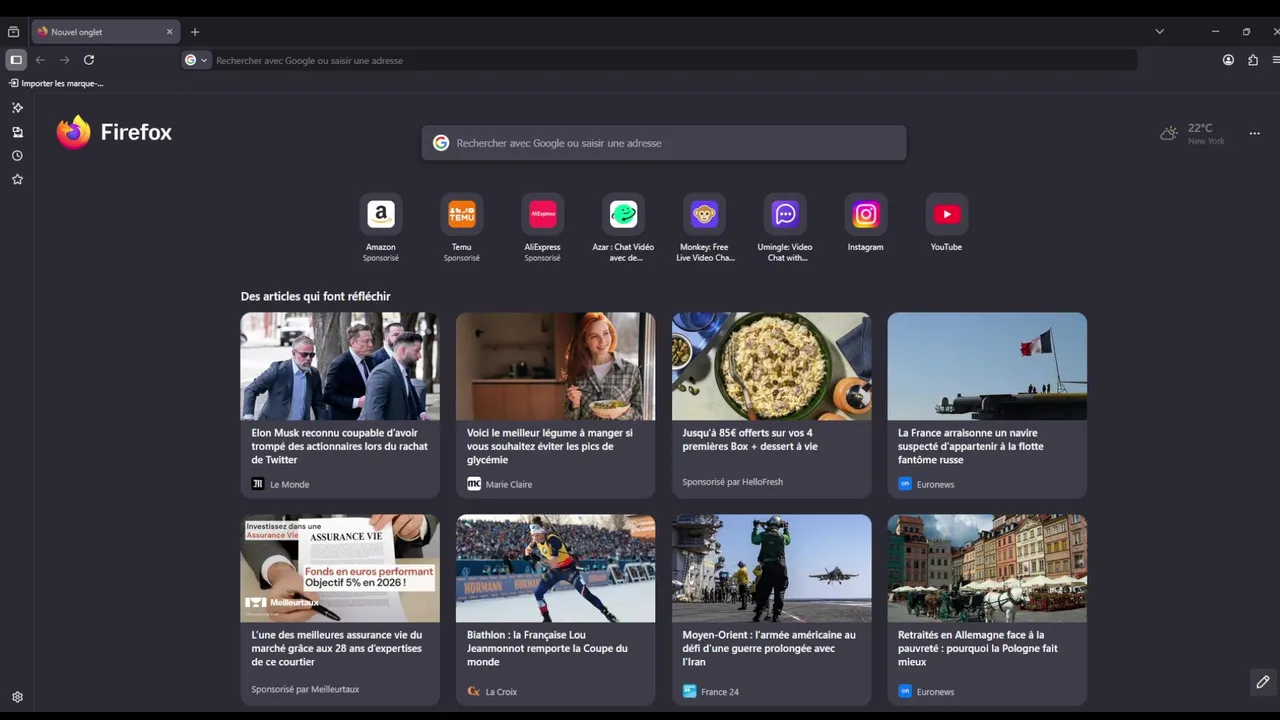The height and width of the screenshot is (720, 1280).
Task: Open the assurance vie Meilleurtaux sponsored card
Action: (340, 609)
